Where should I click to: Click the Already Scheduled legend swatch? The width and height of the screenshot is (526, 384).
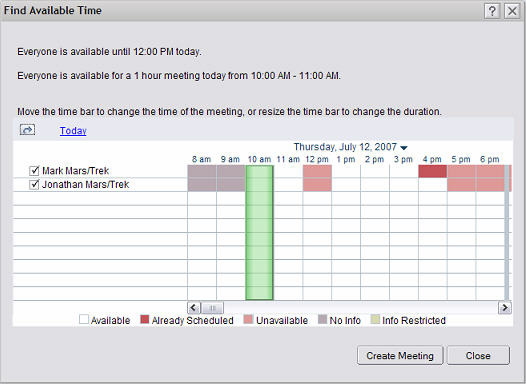pos(145,319)
